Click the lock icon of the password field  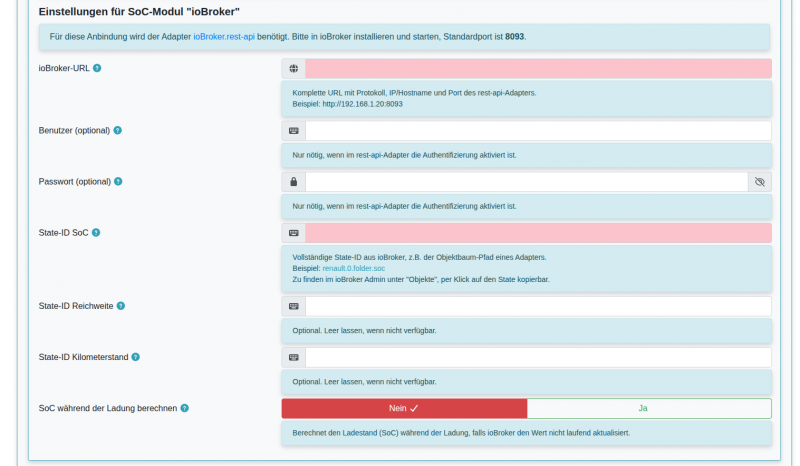[x=293, y=182]
